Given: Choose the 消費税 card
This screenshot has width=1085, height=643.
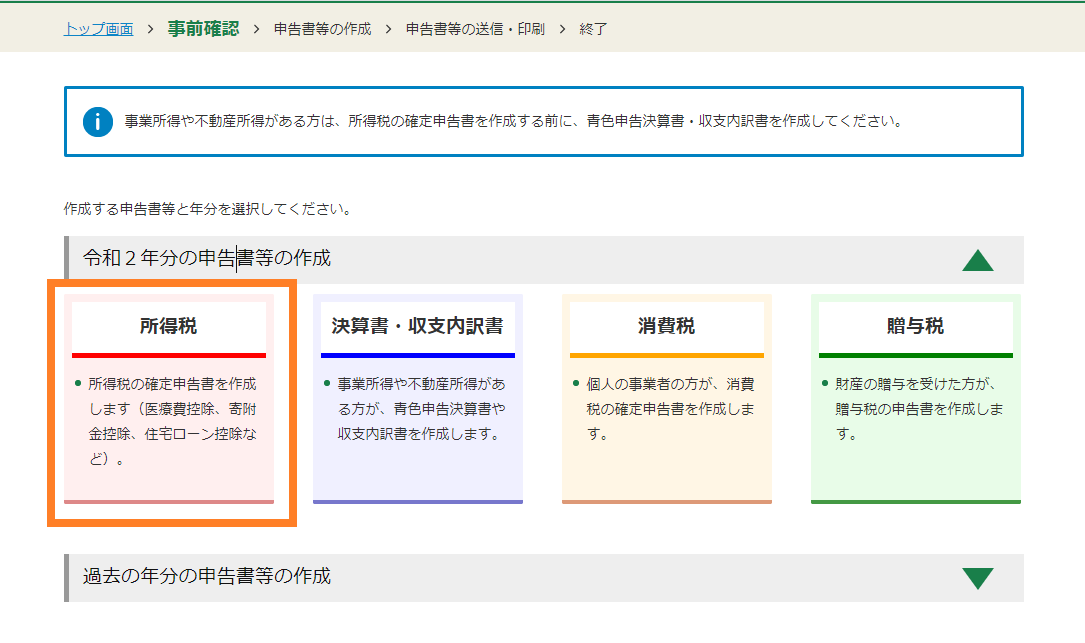Looking at the screenshot, I should 667,399.
